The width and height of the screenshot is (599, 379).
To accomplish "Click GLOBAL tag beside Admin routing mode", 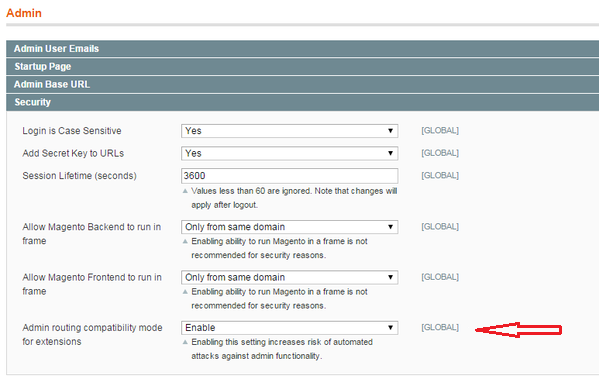I will 440,327.
